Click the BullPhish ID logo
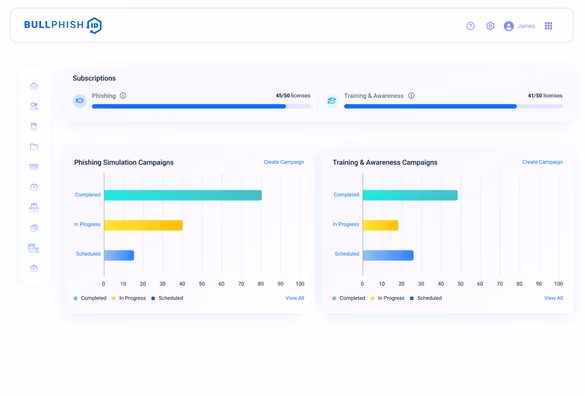 (63, 25)
